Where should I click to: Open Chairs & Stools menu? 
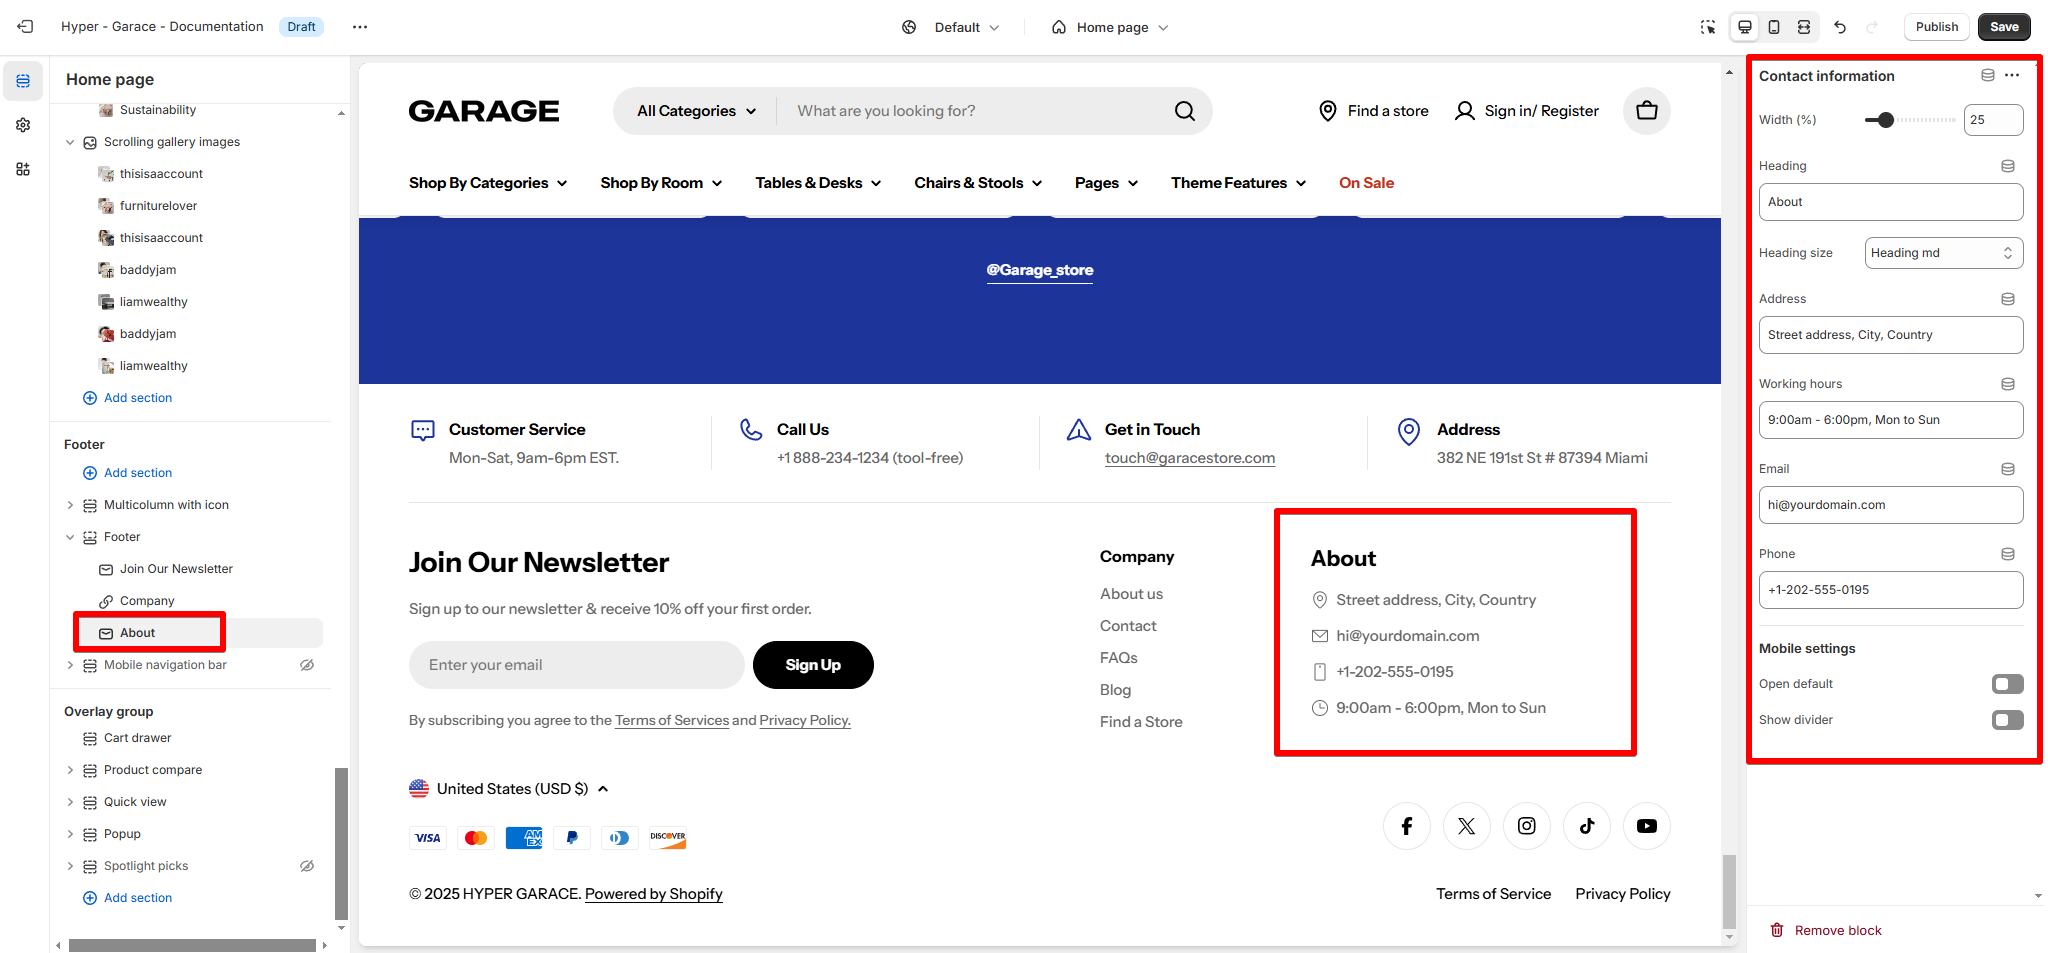(x=978, y=183)
